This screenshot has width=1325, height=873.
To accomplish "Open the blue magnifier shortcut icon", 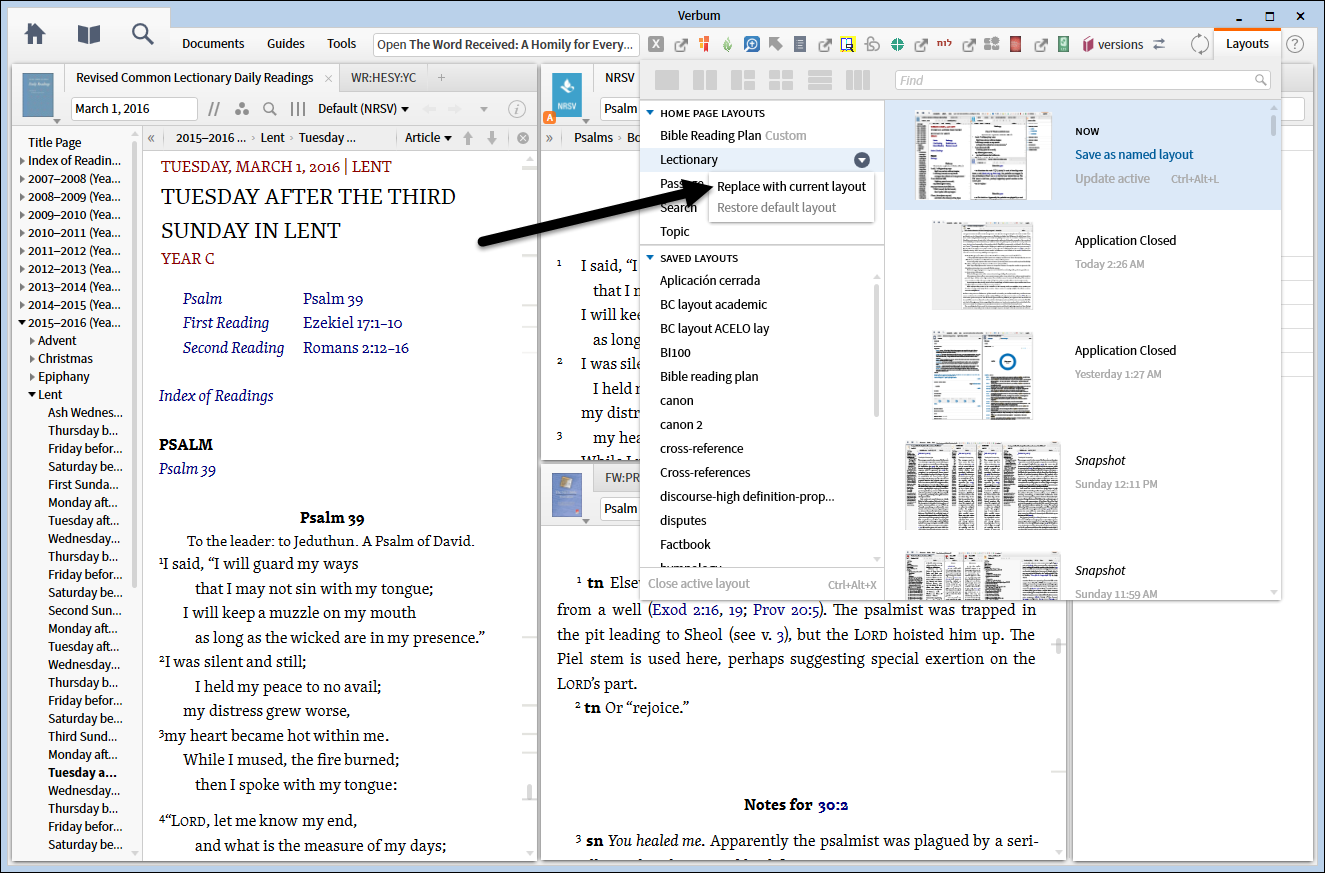I will (x=751, y=44).
